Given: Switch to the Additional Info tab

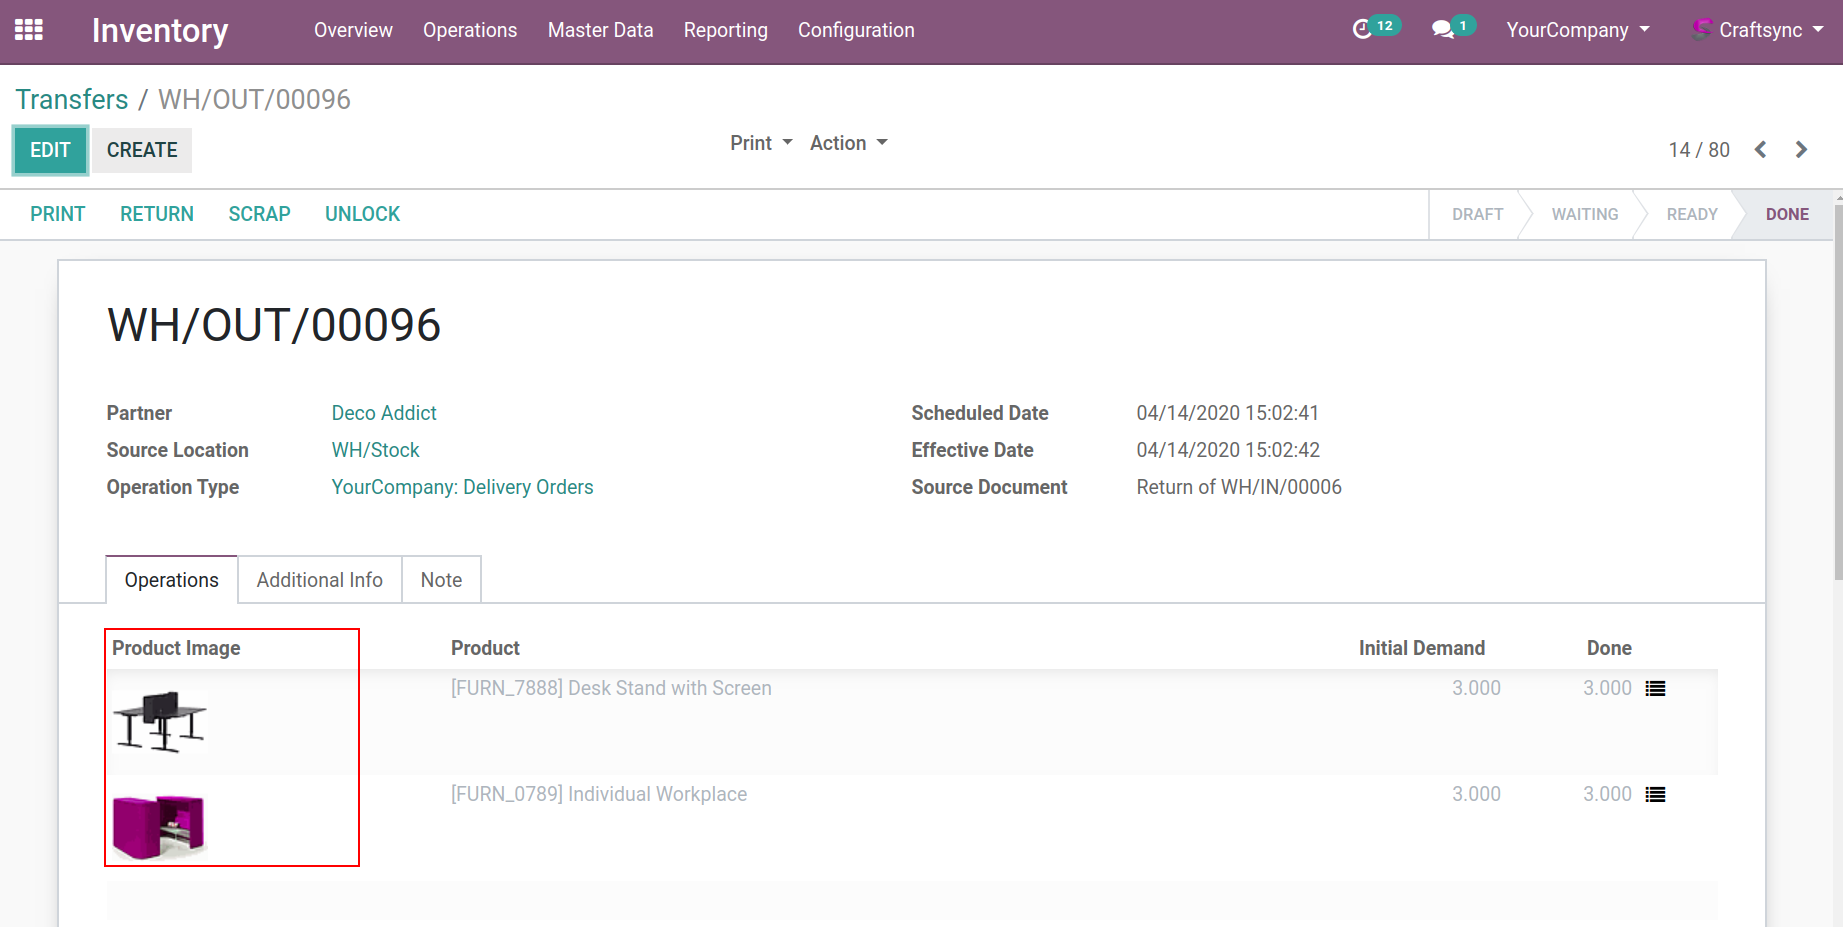Looking at the screenshot, I should [x=319, y=580].
